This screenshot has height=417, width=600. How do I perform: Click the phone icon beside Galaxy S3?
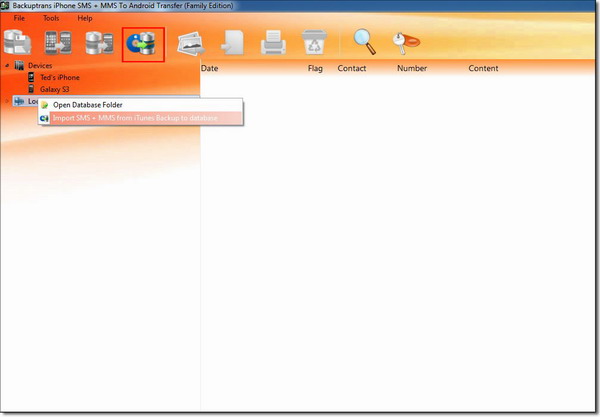pyautogui.click(x=31, y=89)
